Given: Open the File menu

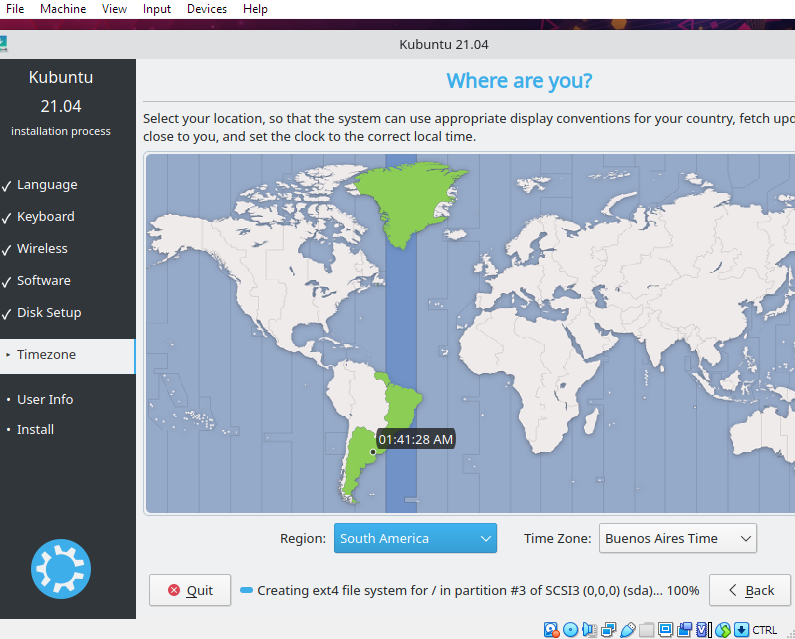Looking at the screenshot, I should click(x=15, y=9).
